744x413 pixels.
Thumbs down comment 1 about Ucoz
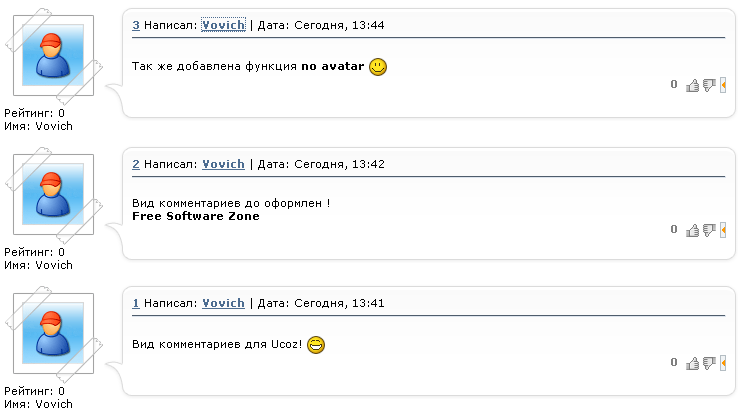click(x=709, y=363)
